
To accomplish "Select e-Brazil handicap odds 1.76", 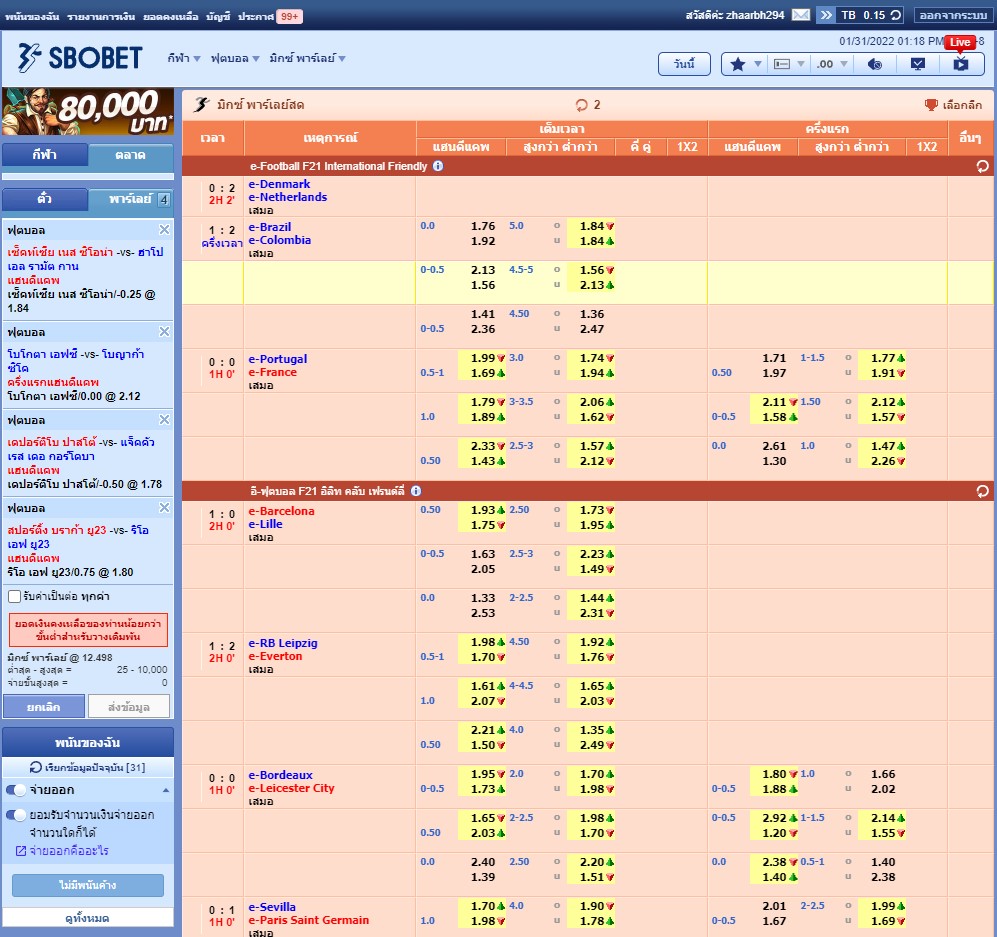I will [483, 226].
